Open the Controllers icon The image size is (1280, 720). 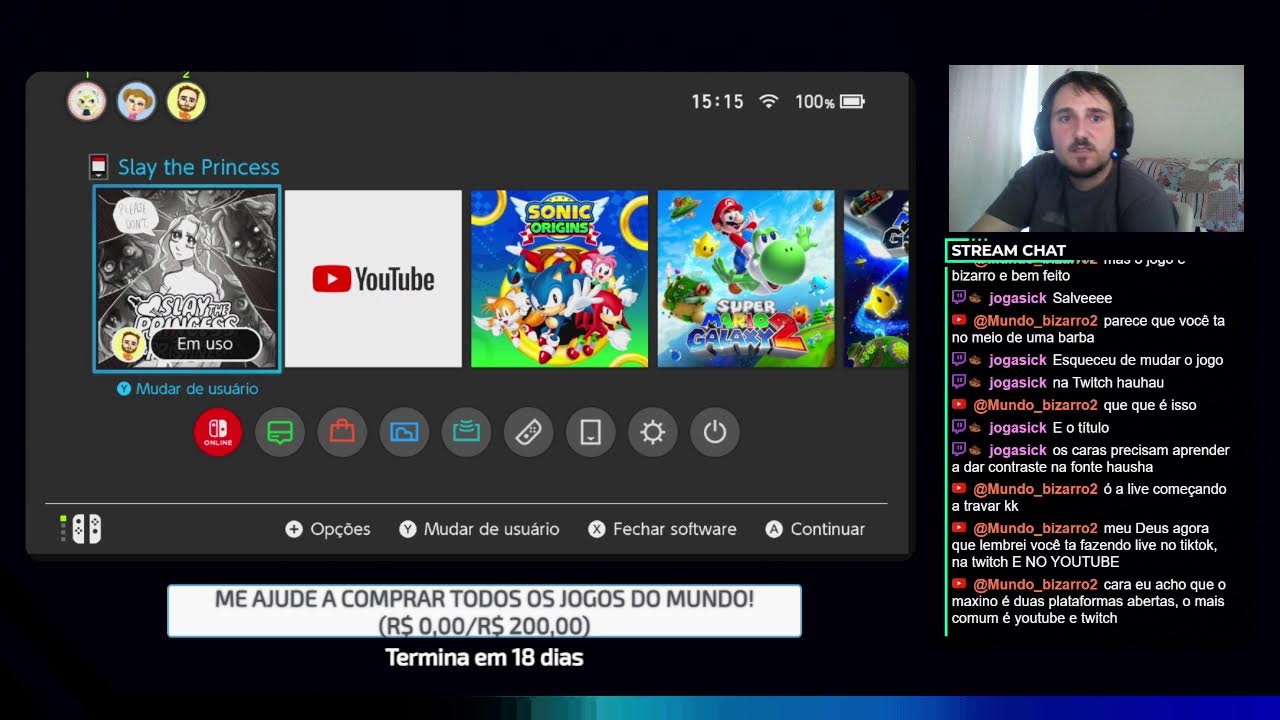coord(528,432)
